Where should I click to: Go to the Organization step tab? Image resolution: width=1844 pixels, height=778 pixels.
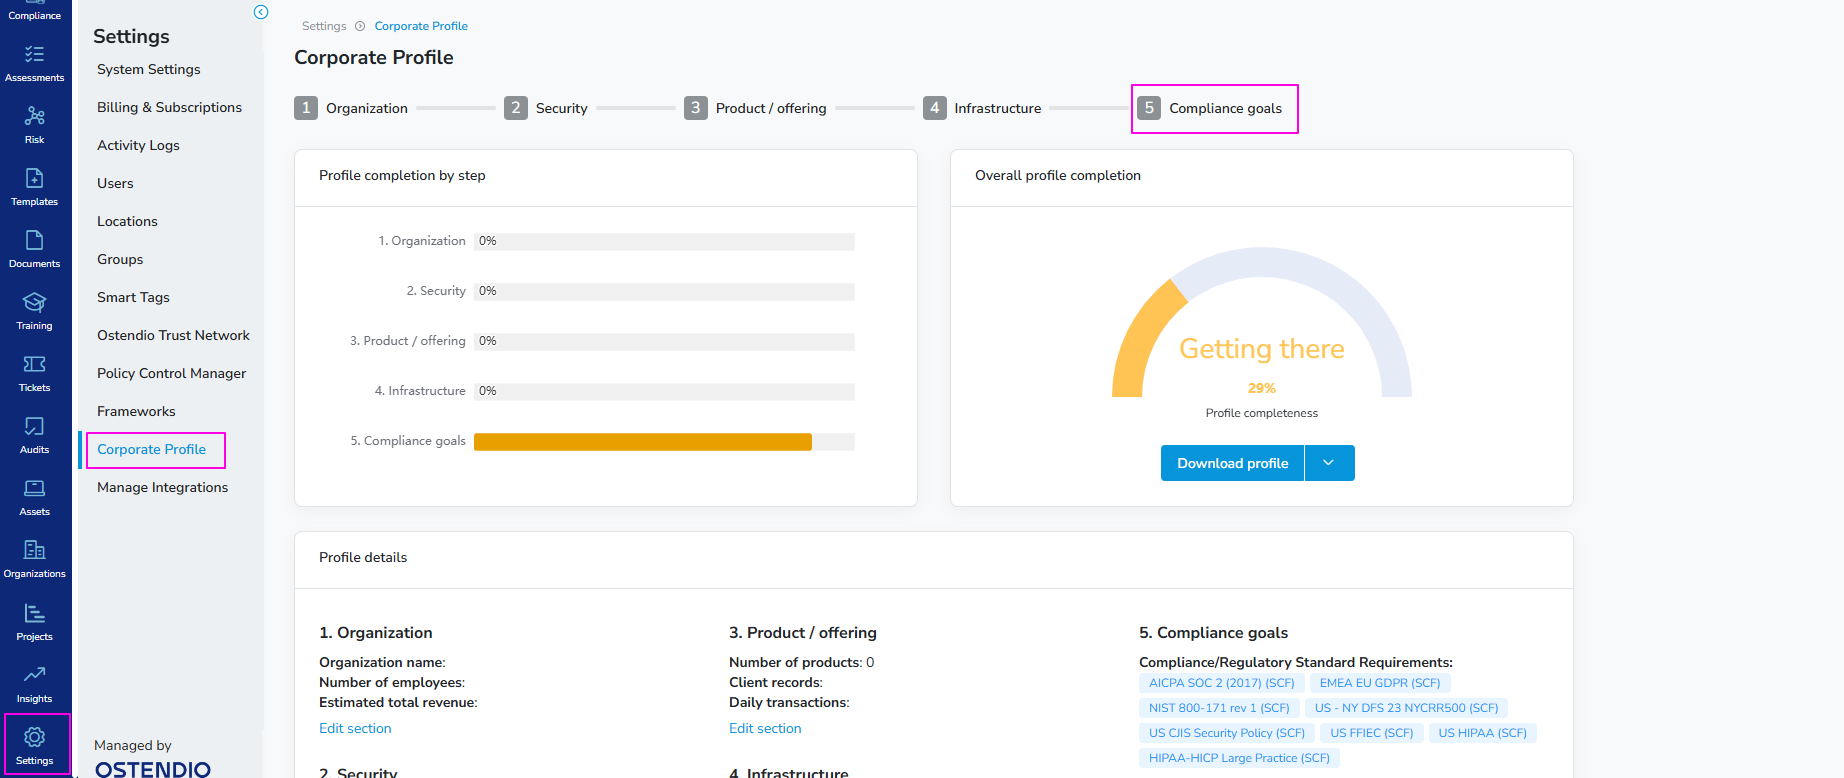click(x=367, y=108)
